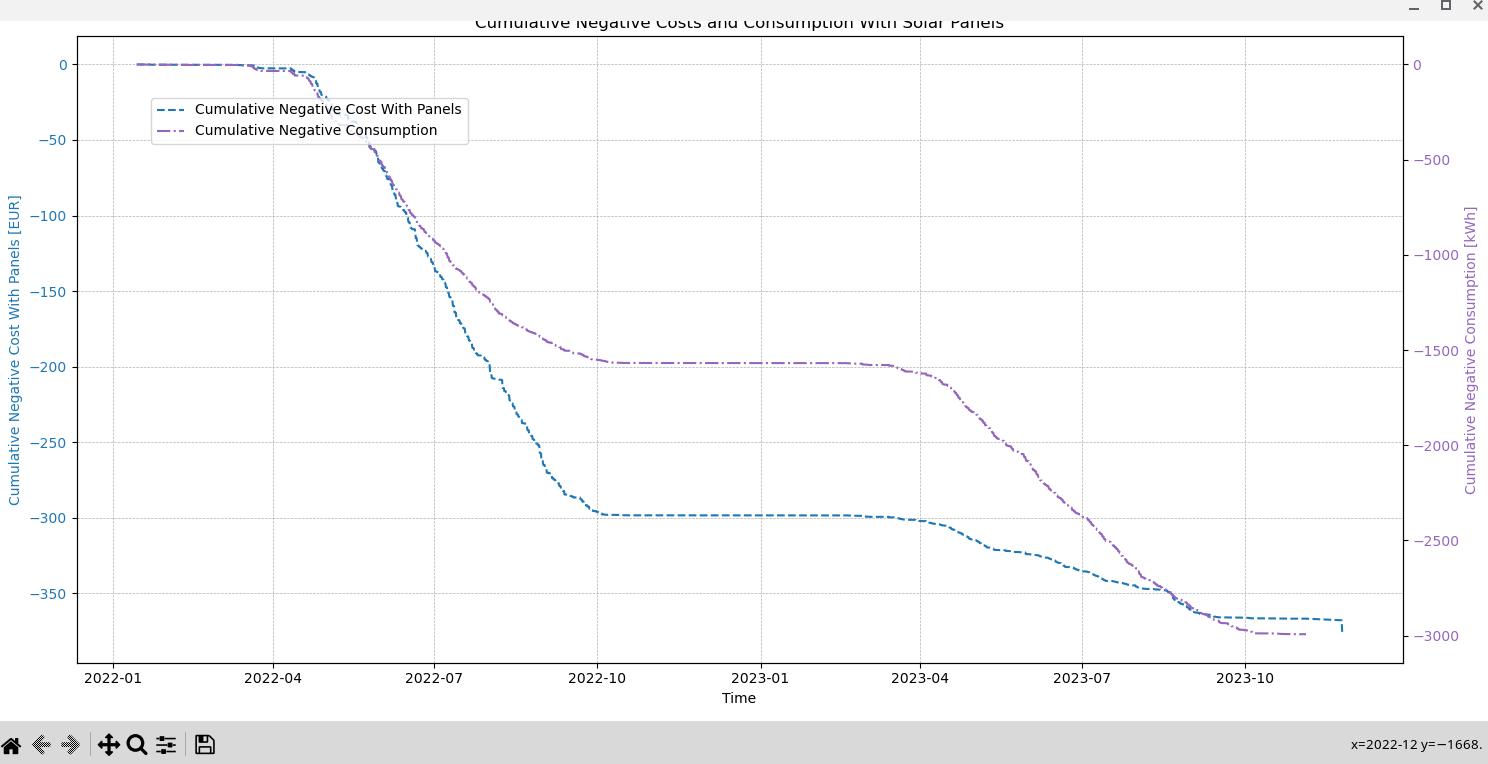1488x764 pixels.
Task: Click the cursor coordinates readout in toolbar
Action: pyautogui.click(x=1416, y=745)
